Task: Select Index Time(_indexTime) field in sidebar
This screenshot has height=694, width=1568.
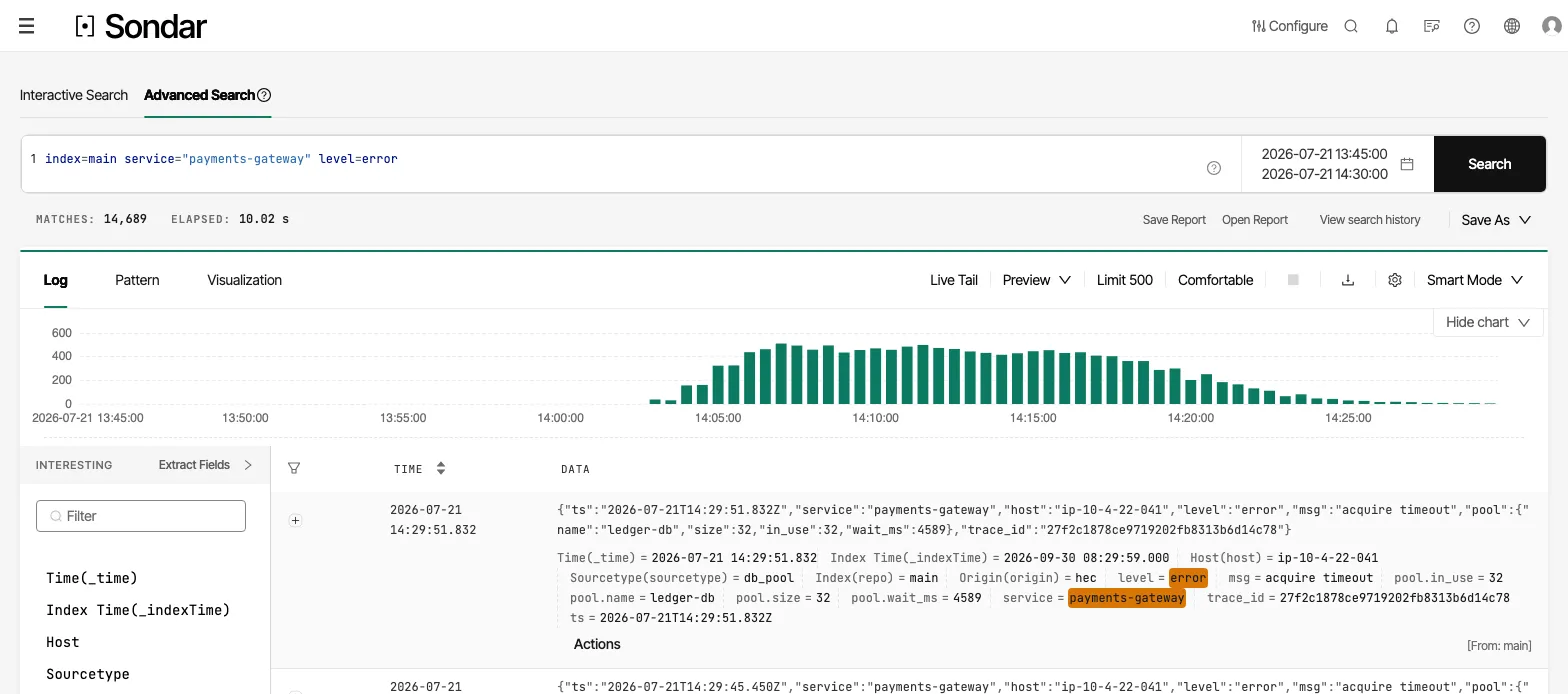Action: click(138, 610)
